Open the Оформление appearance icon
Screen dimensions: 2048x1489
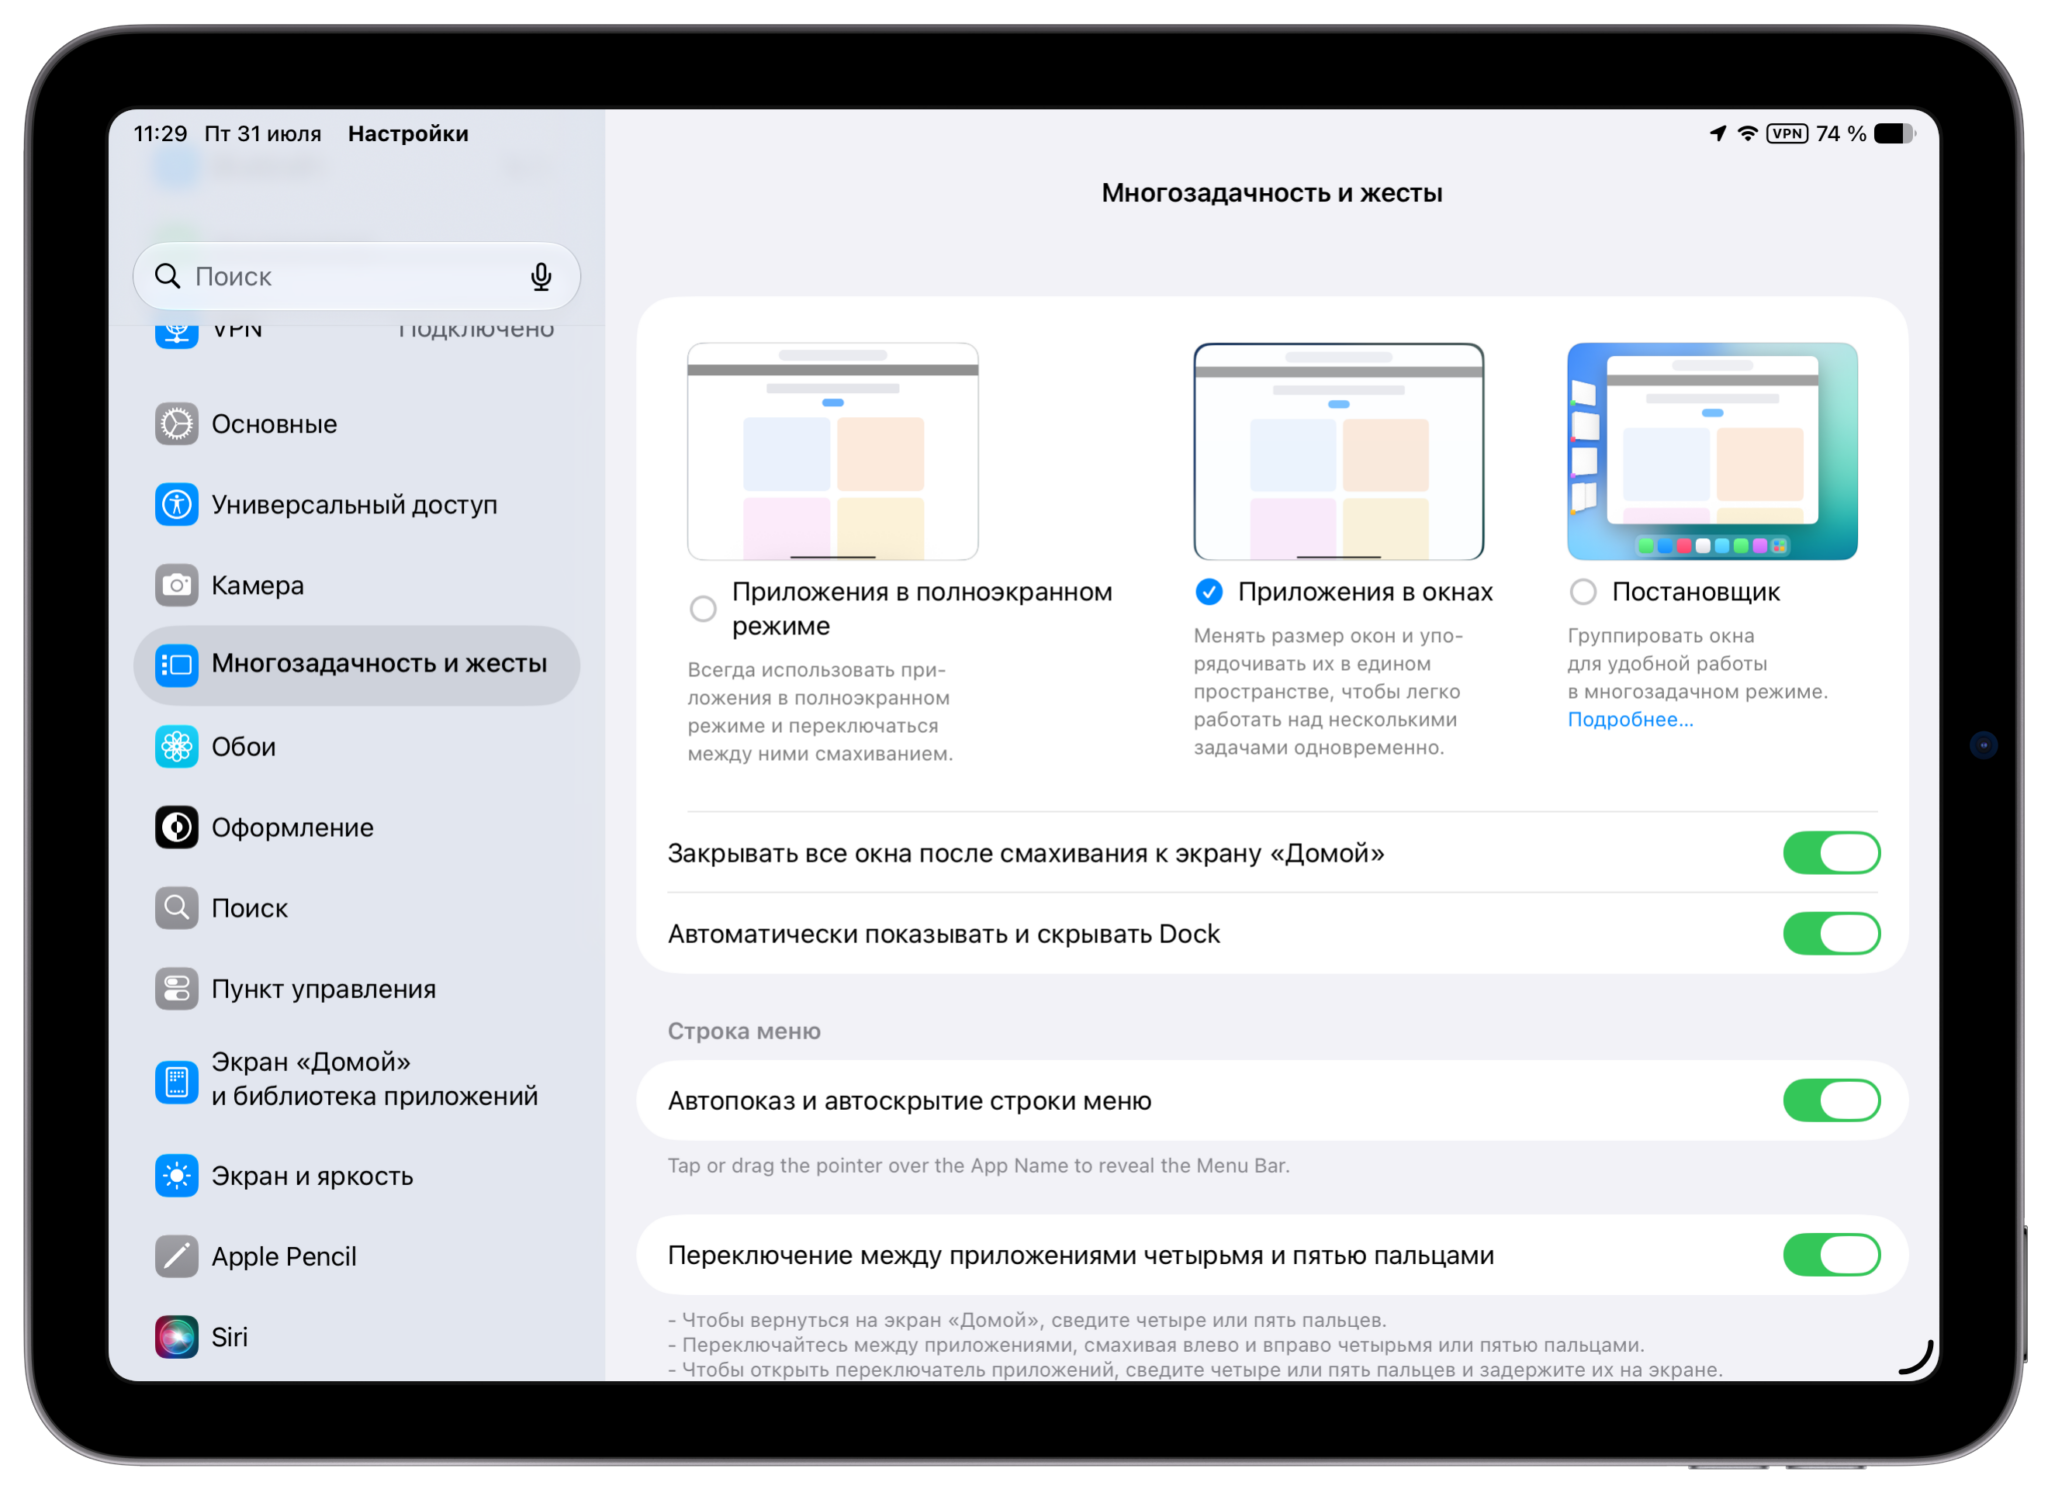177,827
